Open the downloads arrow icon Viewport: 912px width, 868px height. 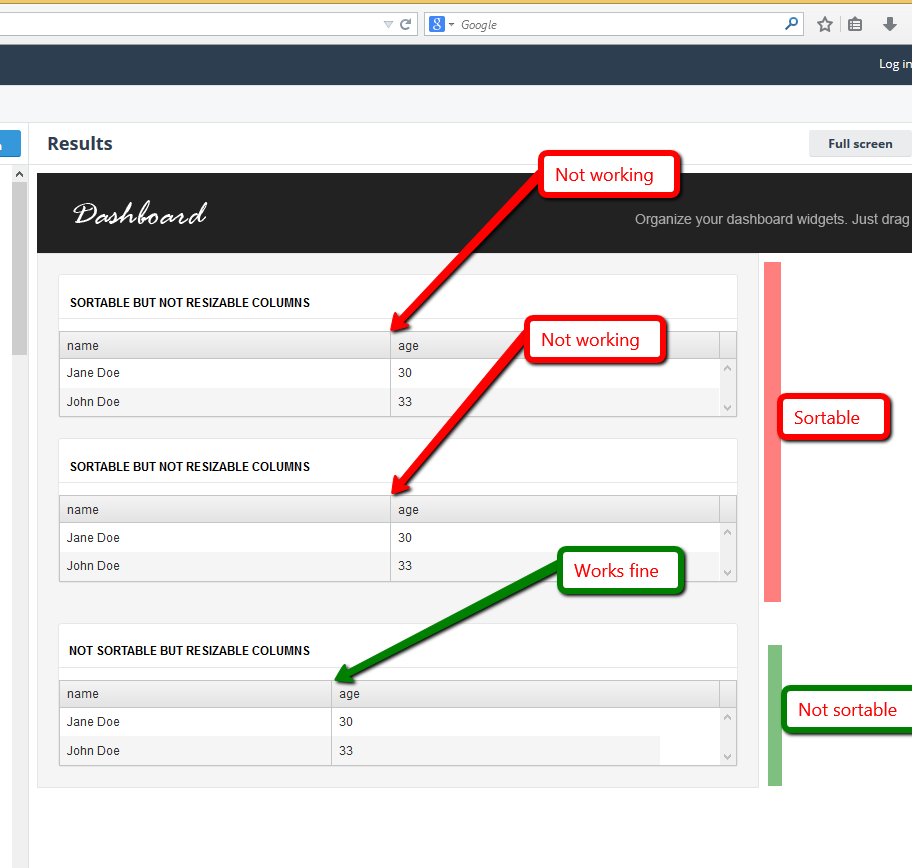[889, 24]
